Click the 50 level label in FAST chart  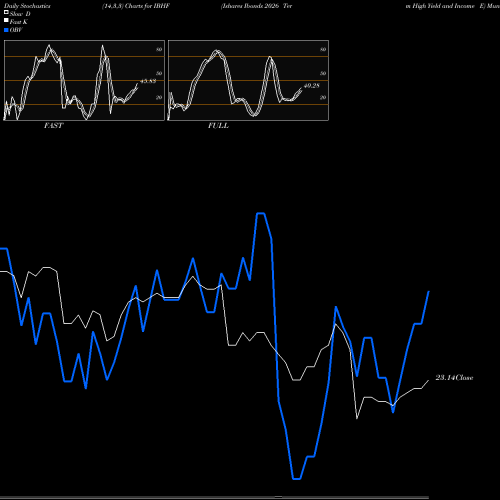pyautogui.click(x=159, y=73)
